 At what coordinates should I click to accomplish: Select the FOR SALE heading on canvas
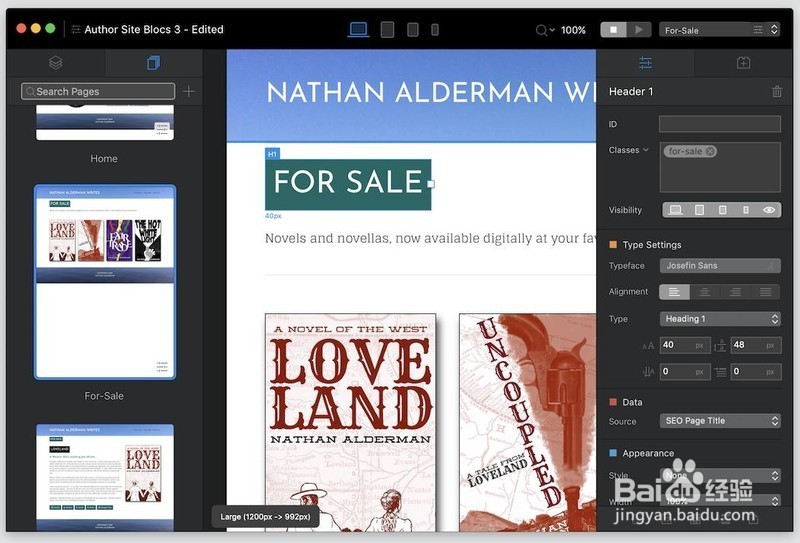(x=348, y=184)
